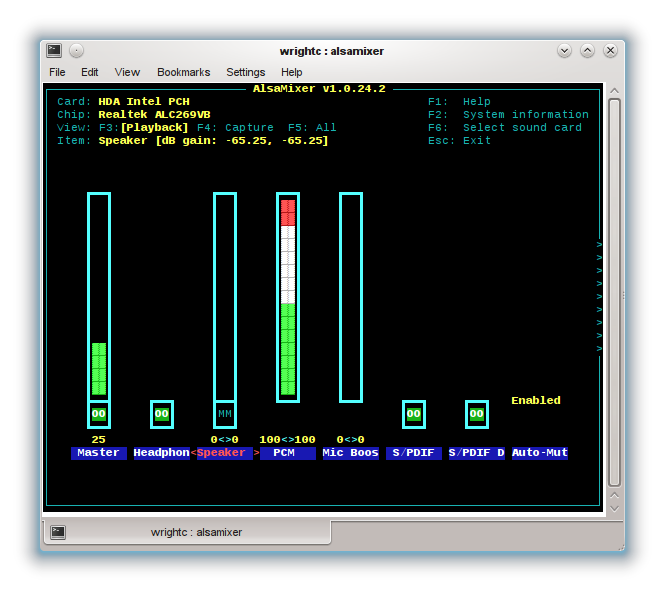
Task: Select the Master channel label
Action: pos(99,453)
